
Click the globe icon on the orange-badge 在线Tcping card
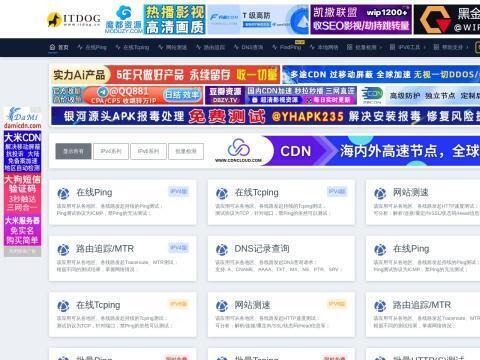click(63, 306)
